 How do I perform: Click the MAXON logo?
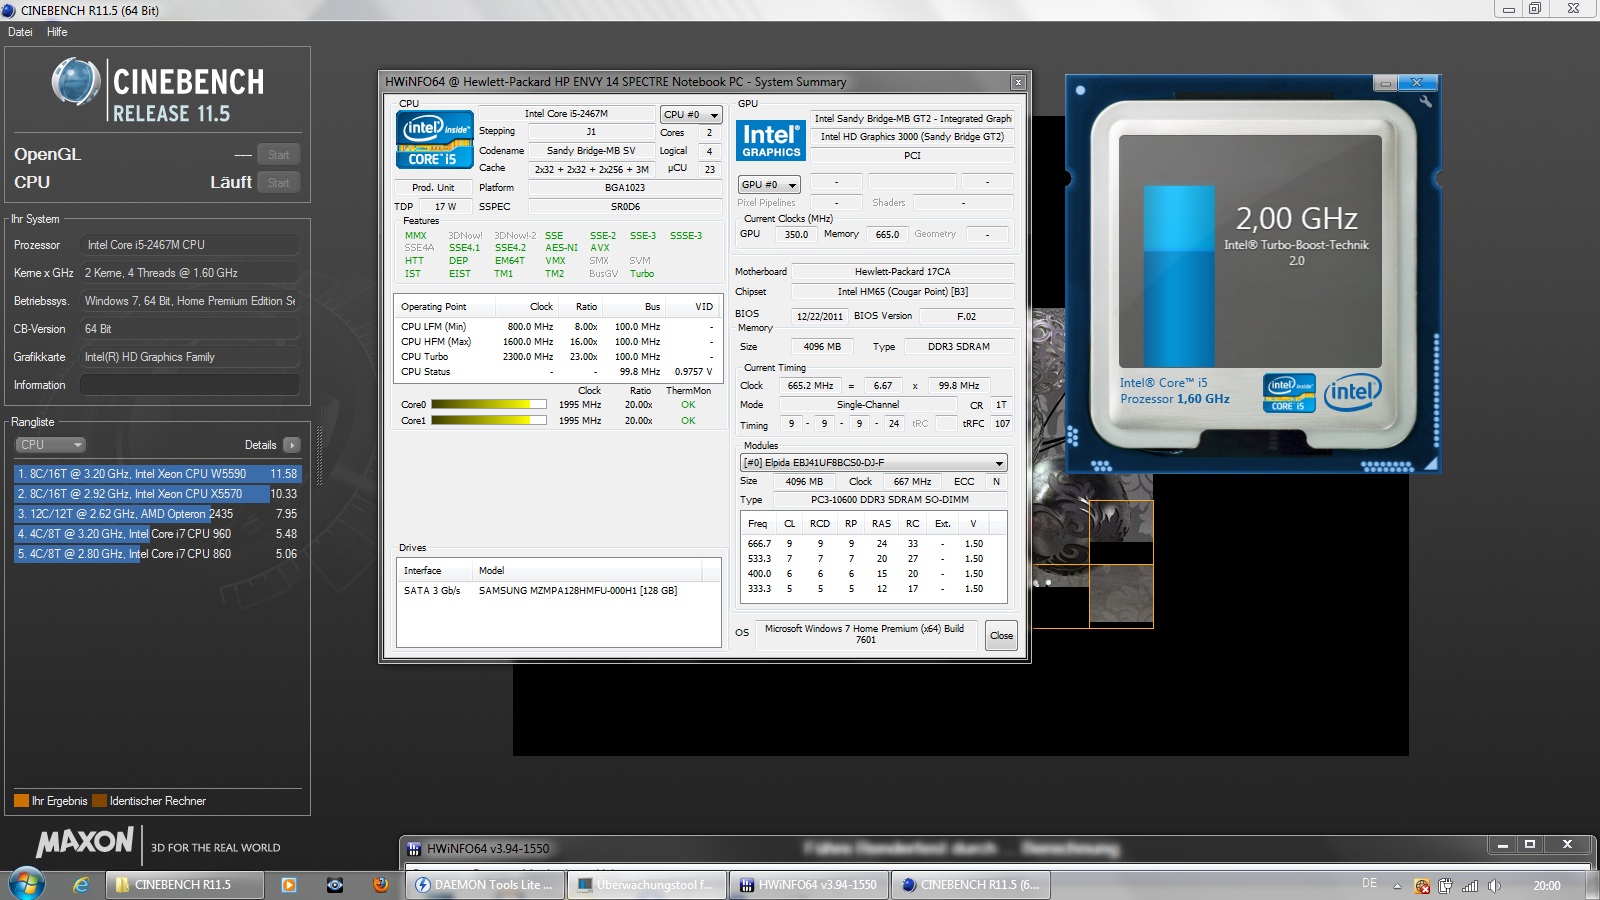85,843
